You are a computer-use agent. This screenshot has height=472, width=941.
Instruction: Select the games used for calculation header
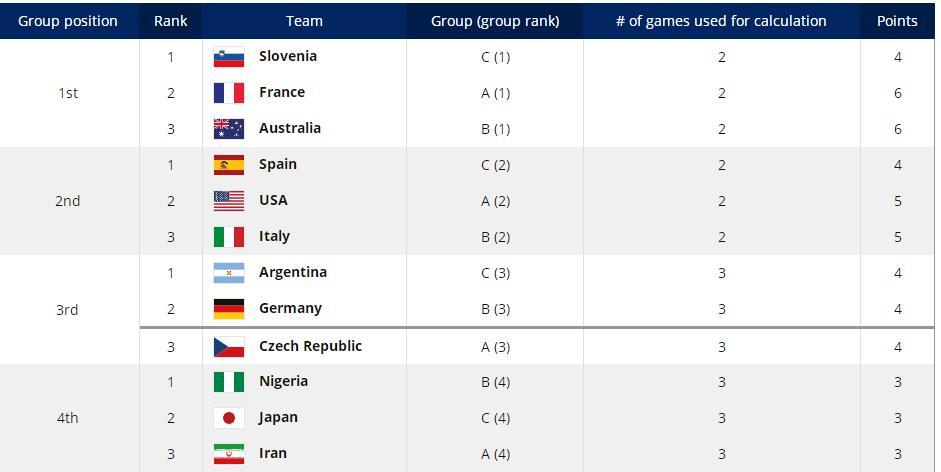[721, 21]
